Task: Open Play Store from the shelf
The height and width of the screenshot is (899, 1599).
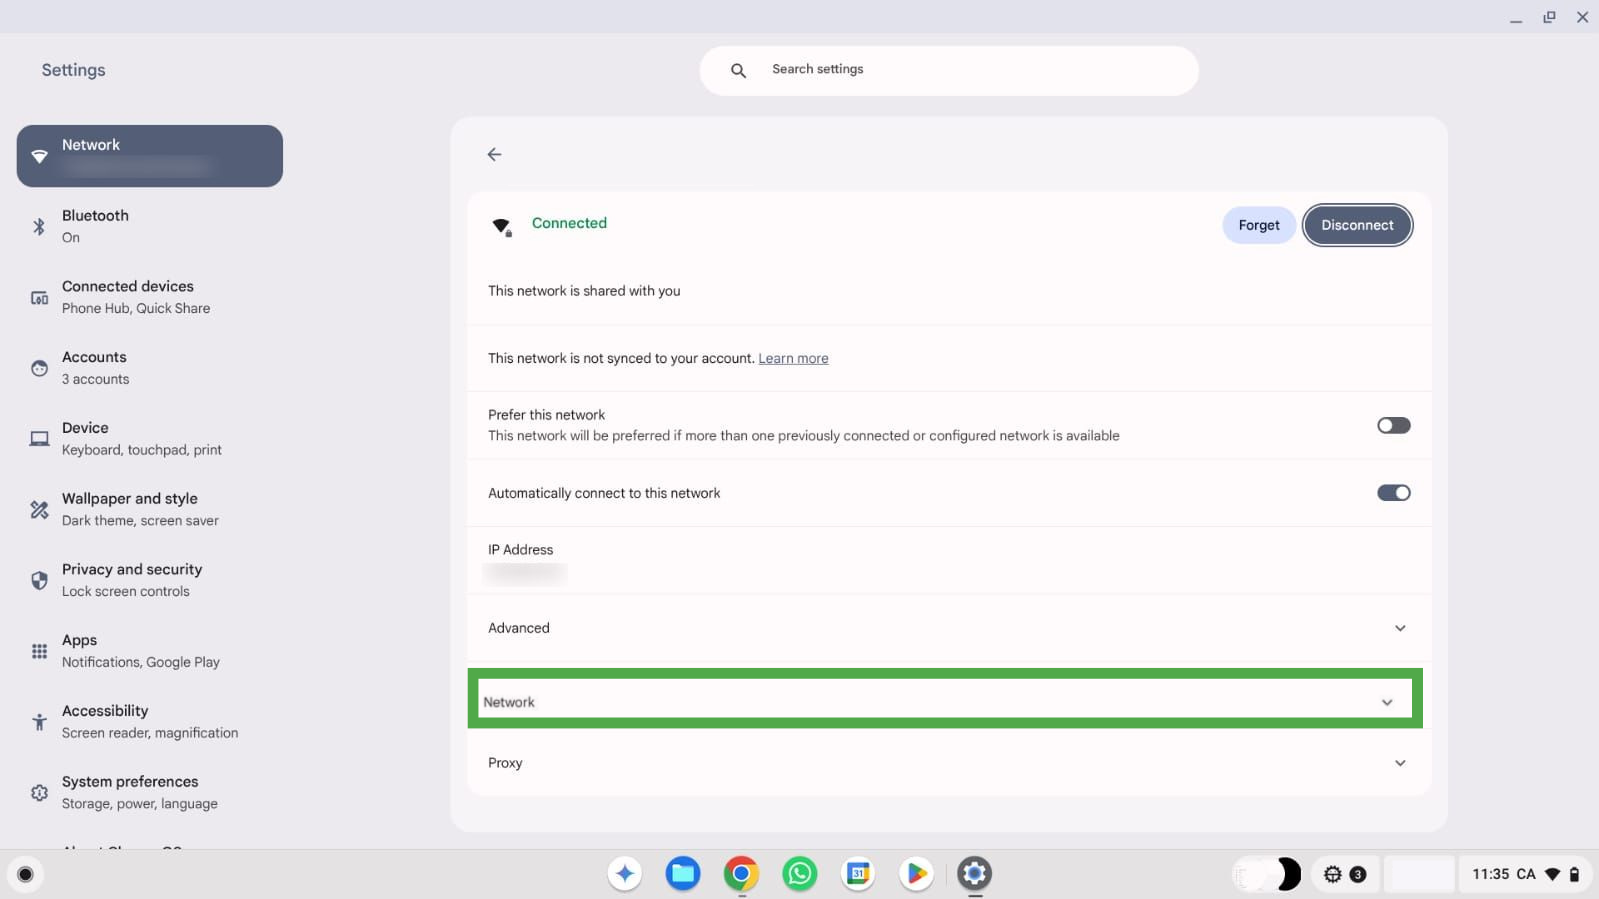Action: pos(916,874)
